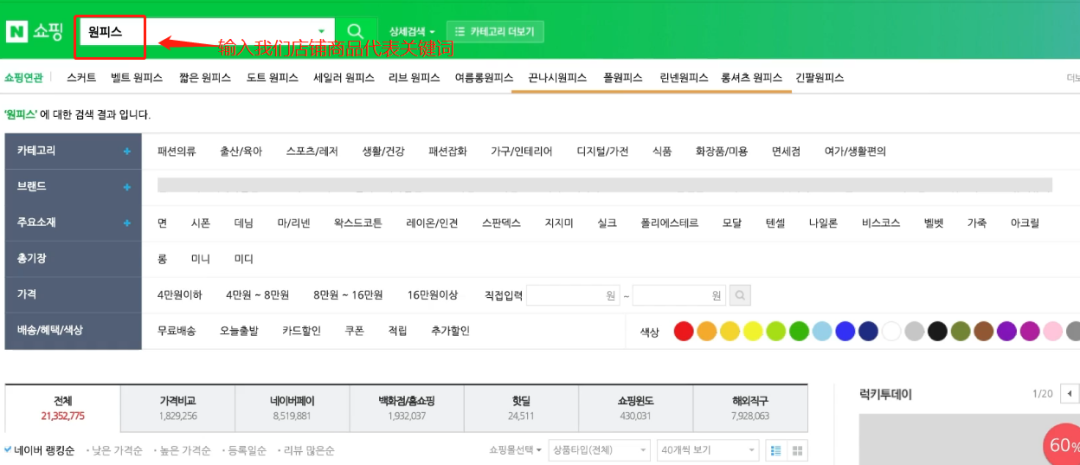The height and width of the screenshot is (465, 1080).
Task: Select the red color swatch
Action: [x=683, y=331]
